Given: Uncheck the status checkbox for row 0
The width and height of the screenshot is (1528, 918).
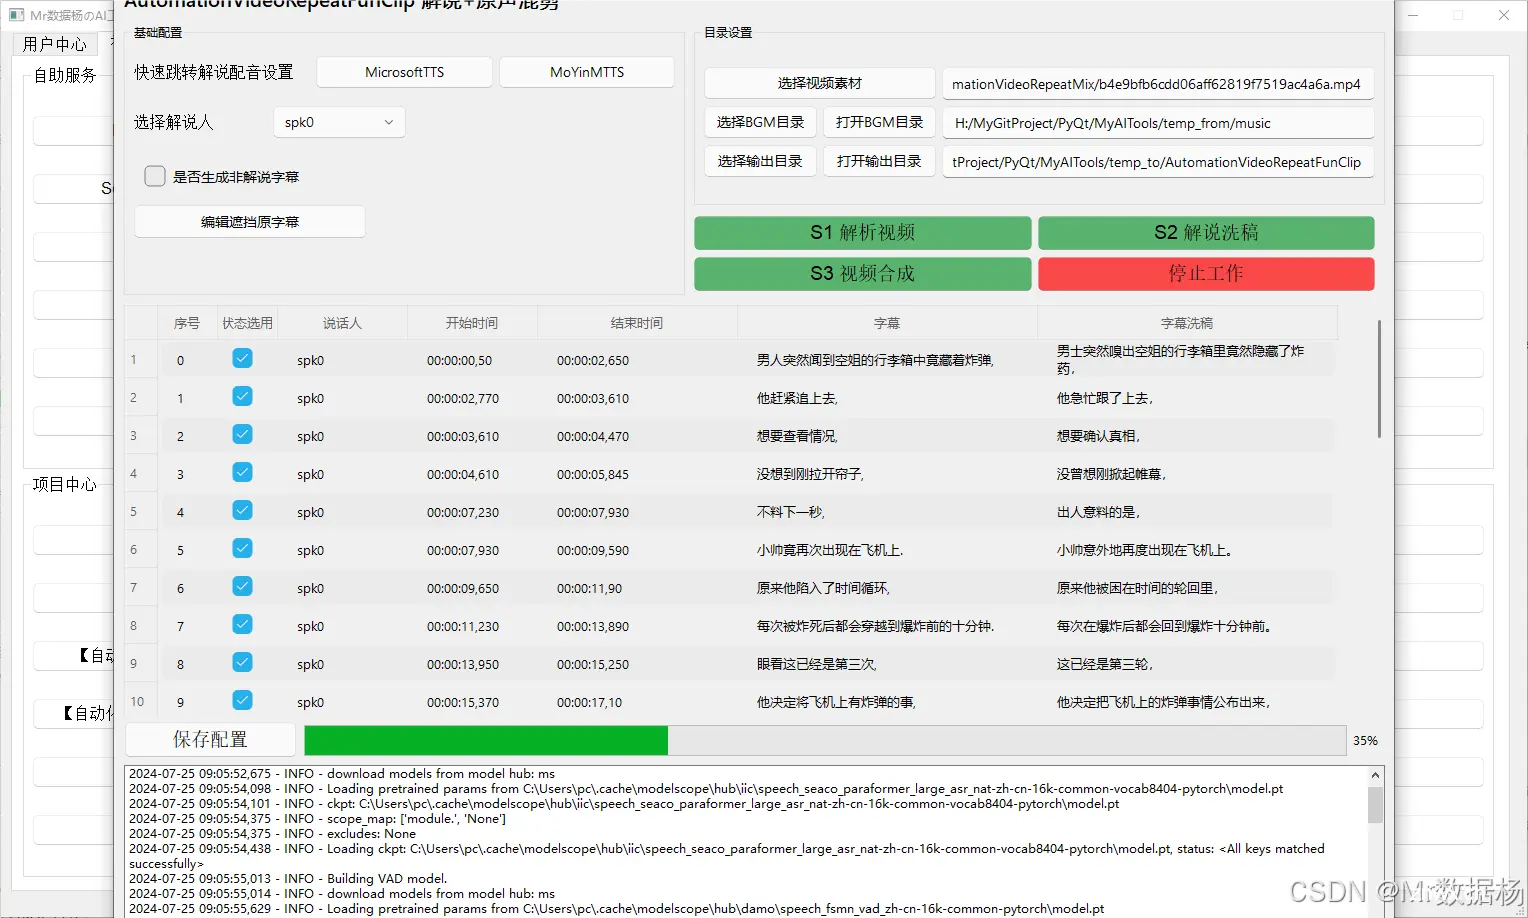Looking at the screenshot, I should (x=242, y=358).
